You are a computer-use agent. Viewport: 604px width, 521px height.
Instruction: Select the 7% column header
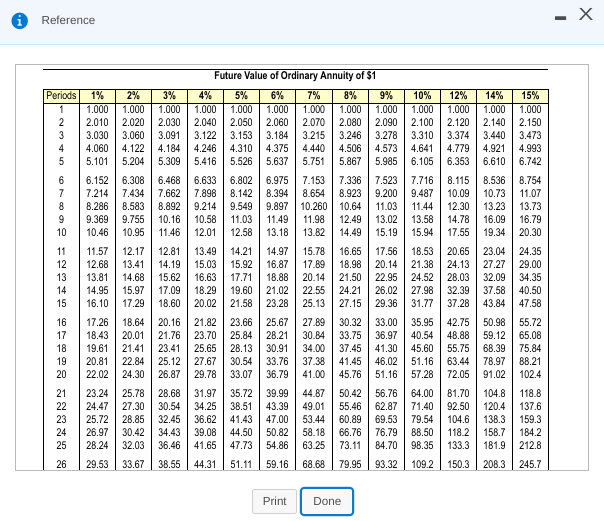(x=314, y=95)
